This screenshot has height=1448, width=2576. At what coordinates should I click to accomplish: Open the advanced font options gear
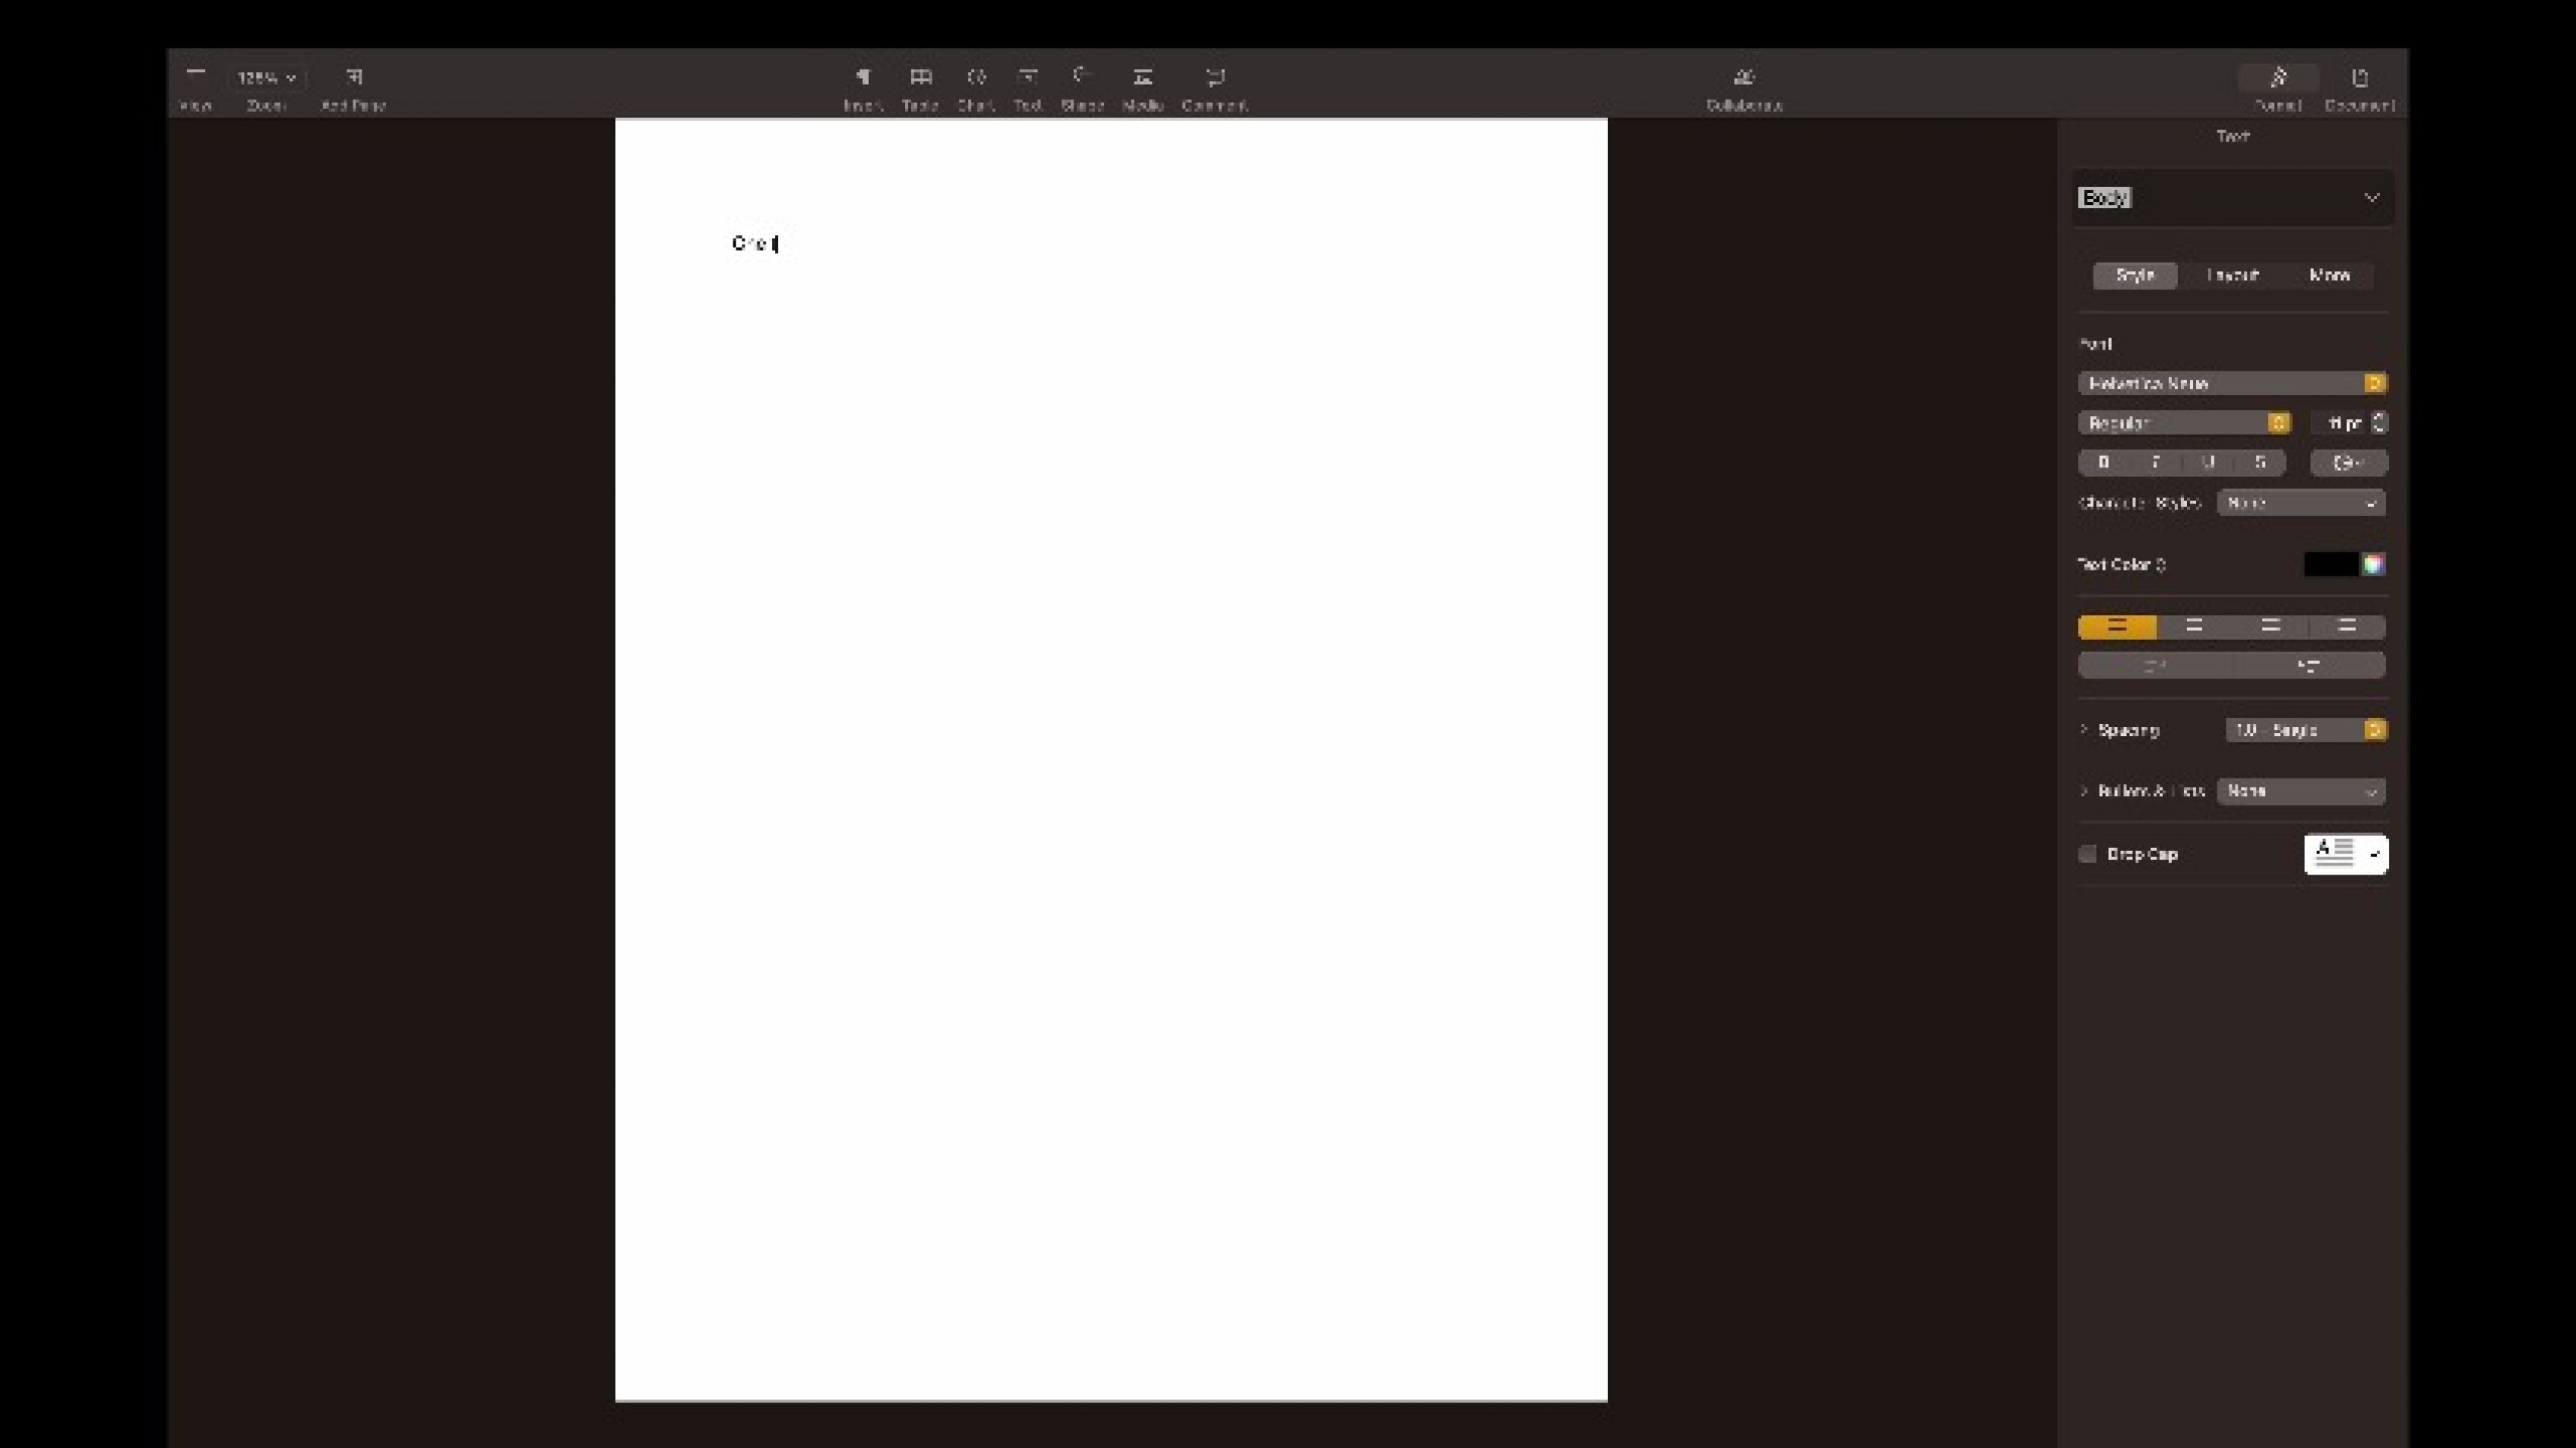coord(2348,462)
